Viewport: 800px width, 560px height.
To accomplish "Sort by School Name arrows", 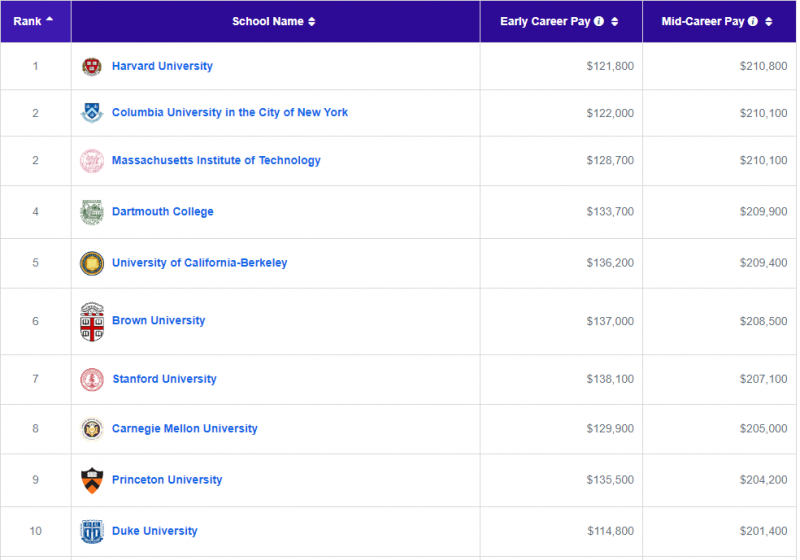I will pos(311,21).
